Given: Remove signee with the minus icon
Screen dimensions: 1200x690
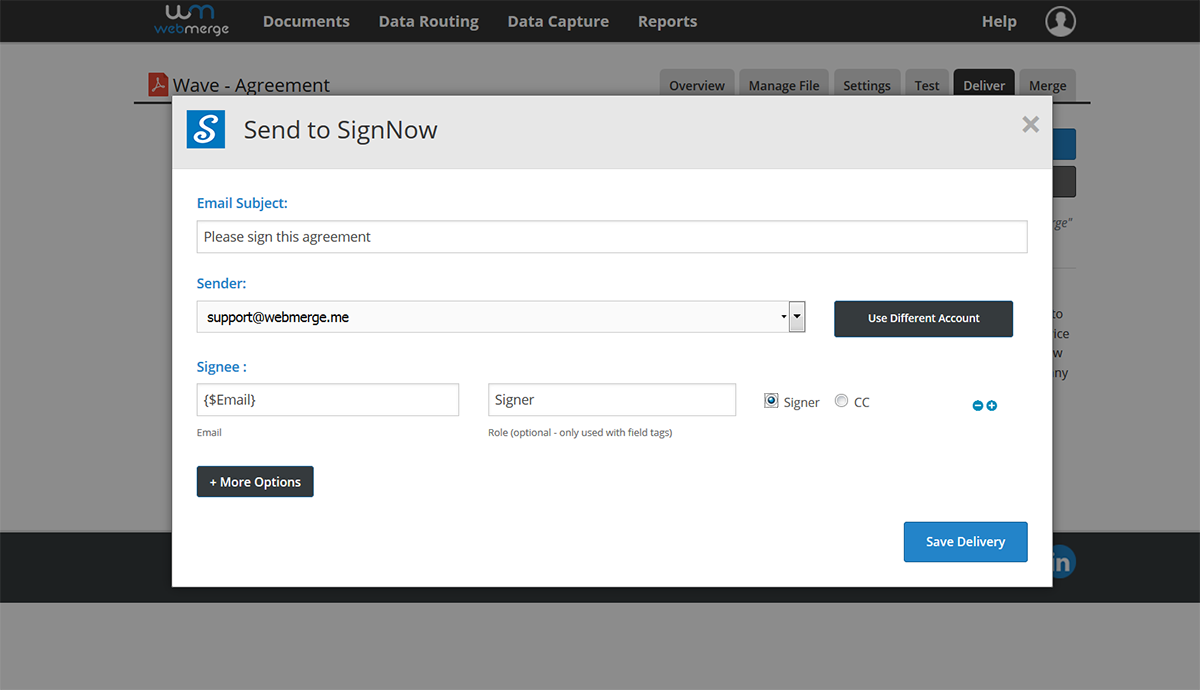Looking at the screenshot, I should pyautogui.click(x=978, y=406).
